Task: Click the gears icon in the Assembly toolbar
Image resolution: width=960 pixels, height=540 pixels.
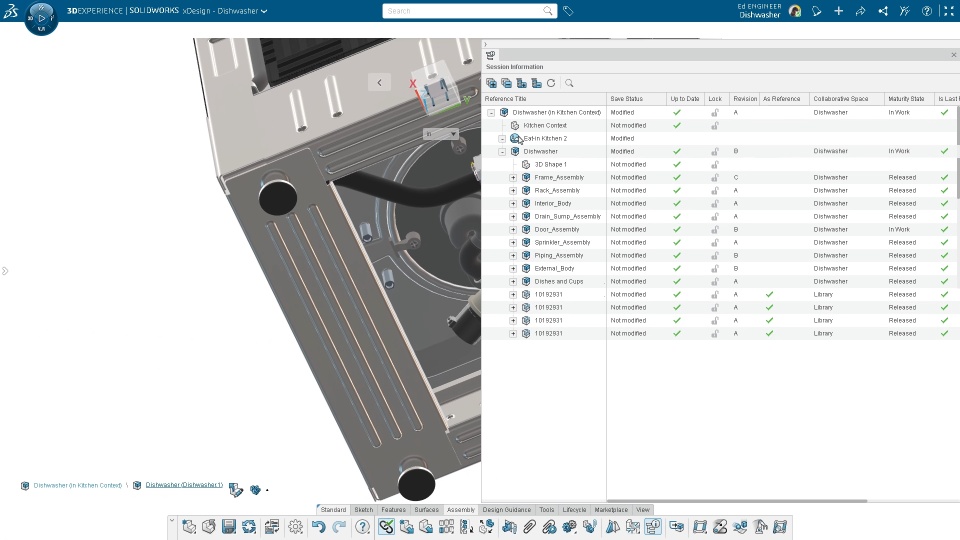Action: 569,527
